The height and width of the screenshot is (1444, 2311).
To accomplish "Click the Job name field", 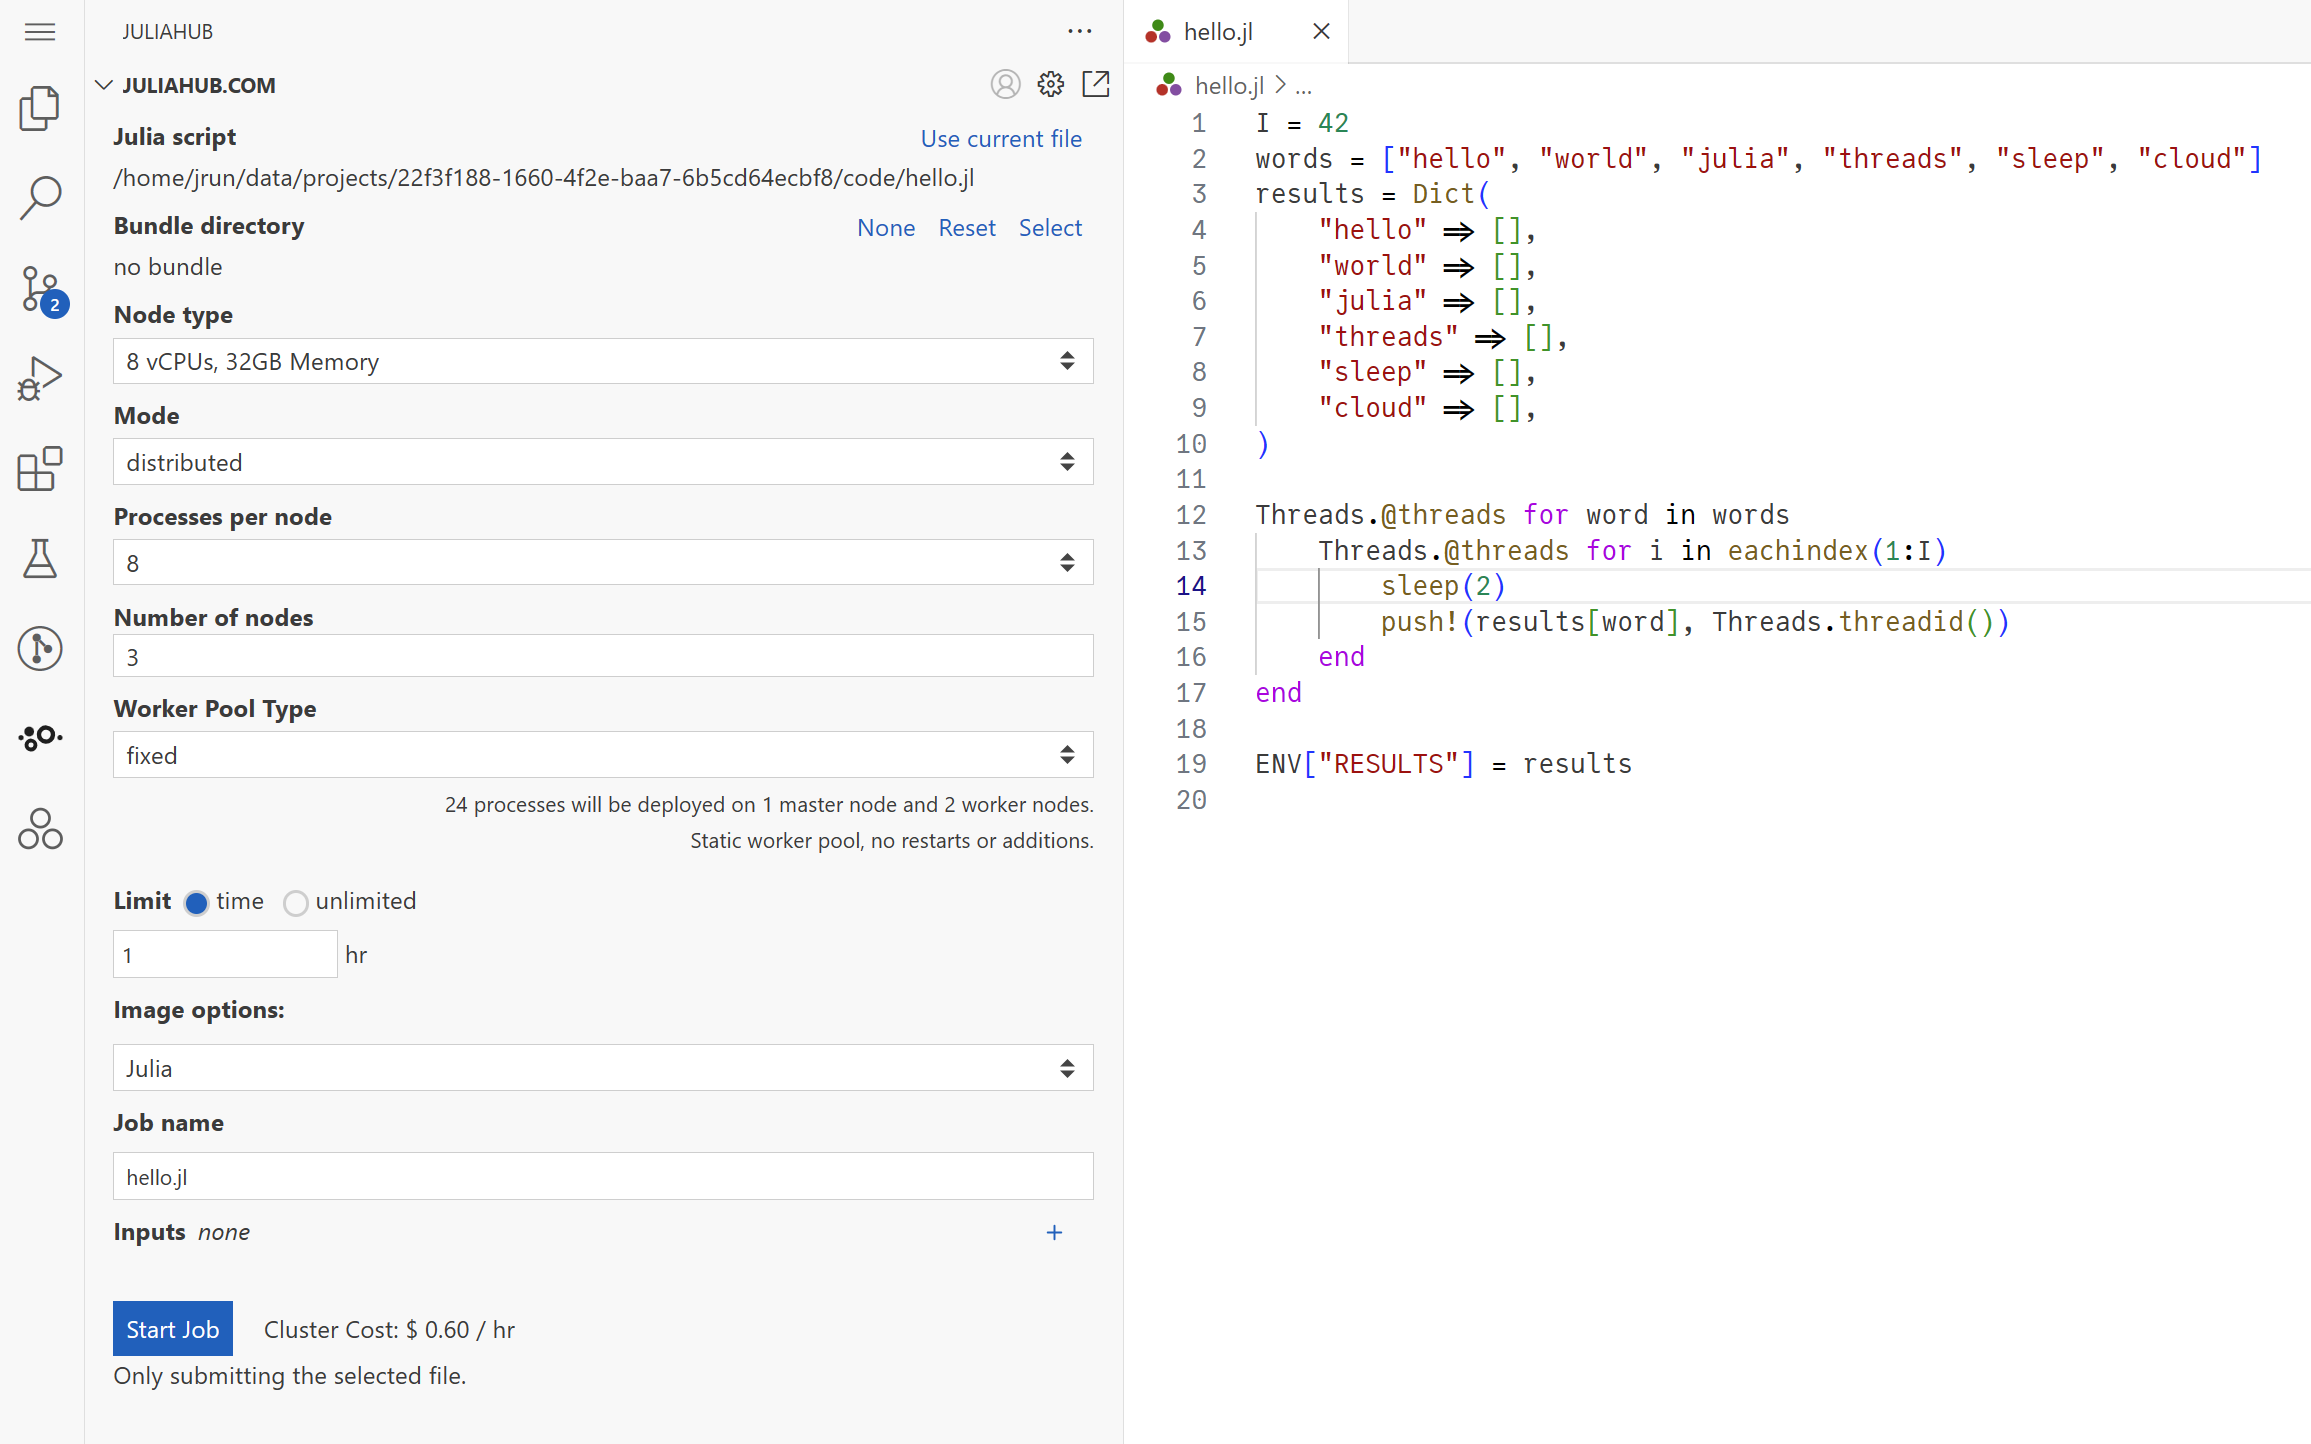I will tap(603, 1176).
